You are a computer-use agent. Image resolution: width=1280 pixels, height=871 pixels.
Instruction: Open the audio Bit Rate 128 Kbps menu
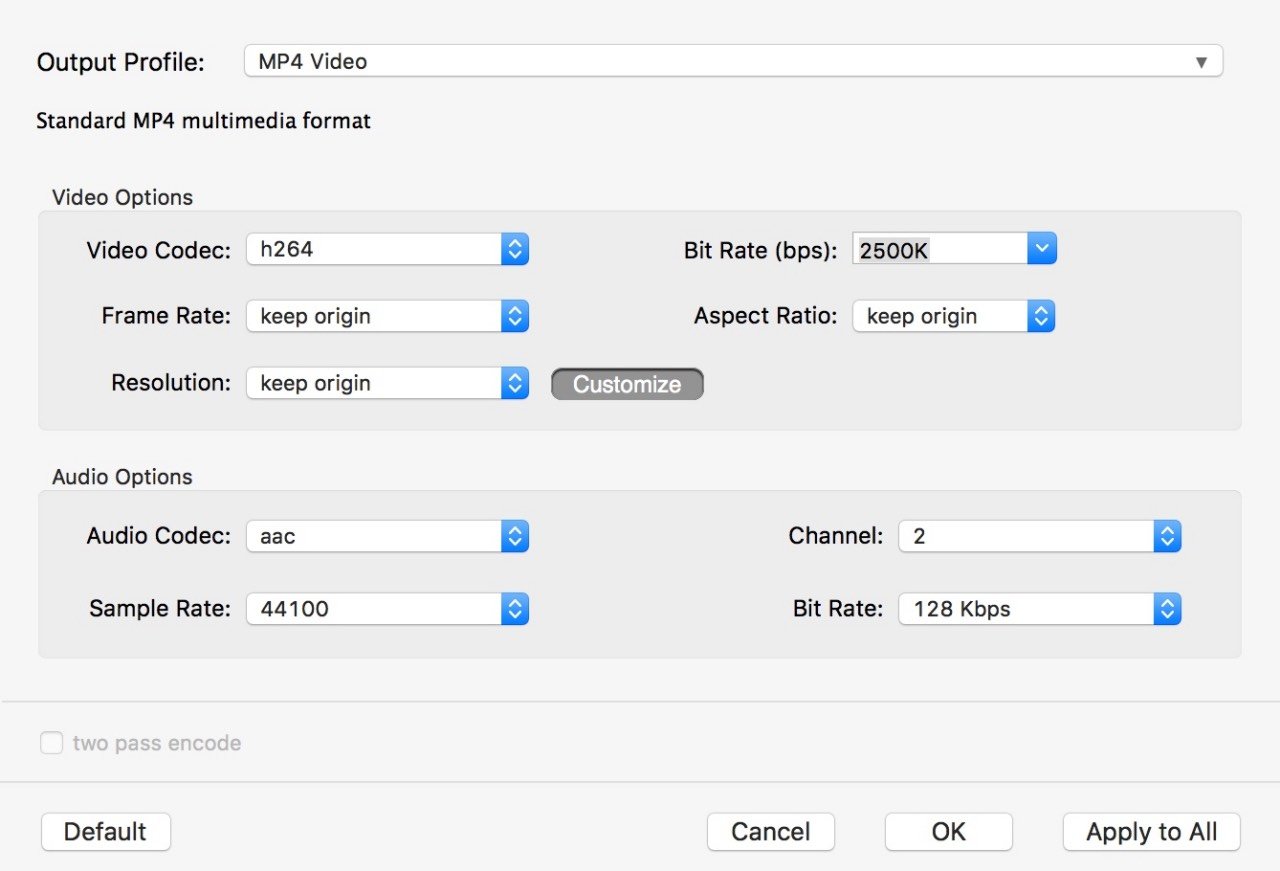1039,609
